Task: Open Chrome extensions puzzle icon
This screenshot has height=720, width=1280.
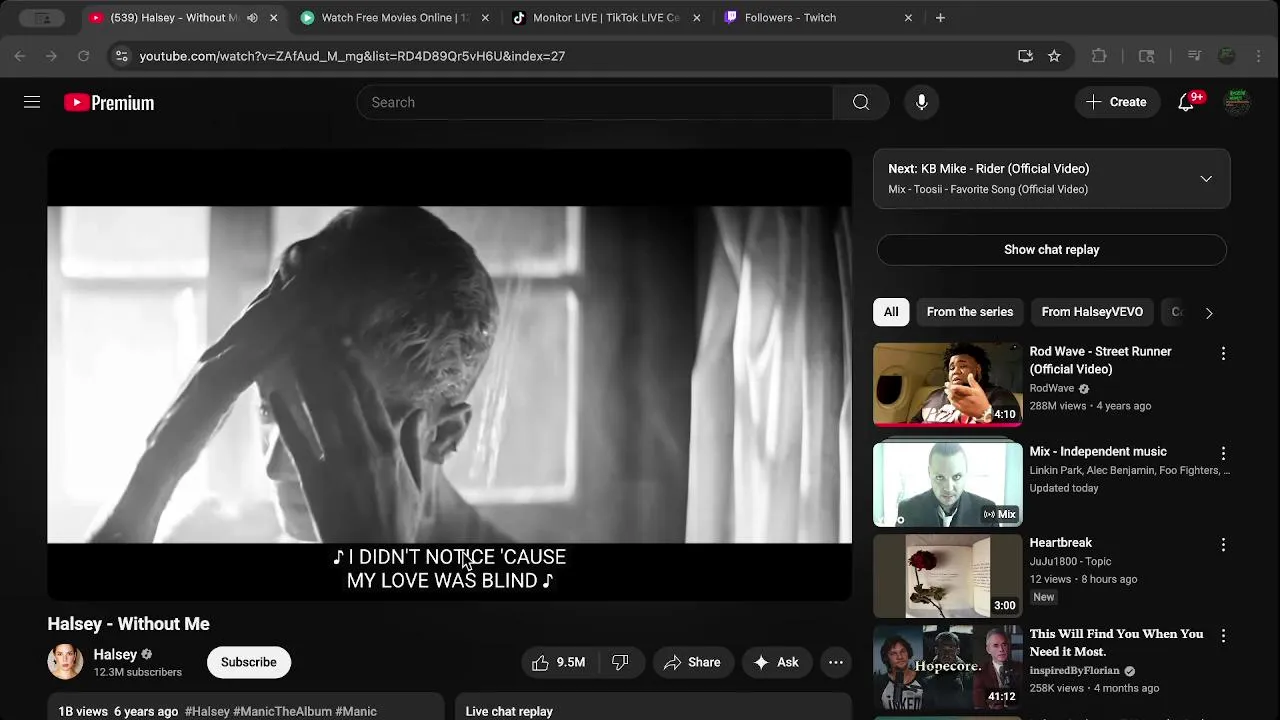Action: click(1099, 56)
